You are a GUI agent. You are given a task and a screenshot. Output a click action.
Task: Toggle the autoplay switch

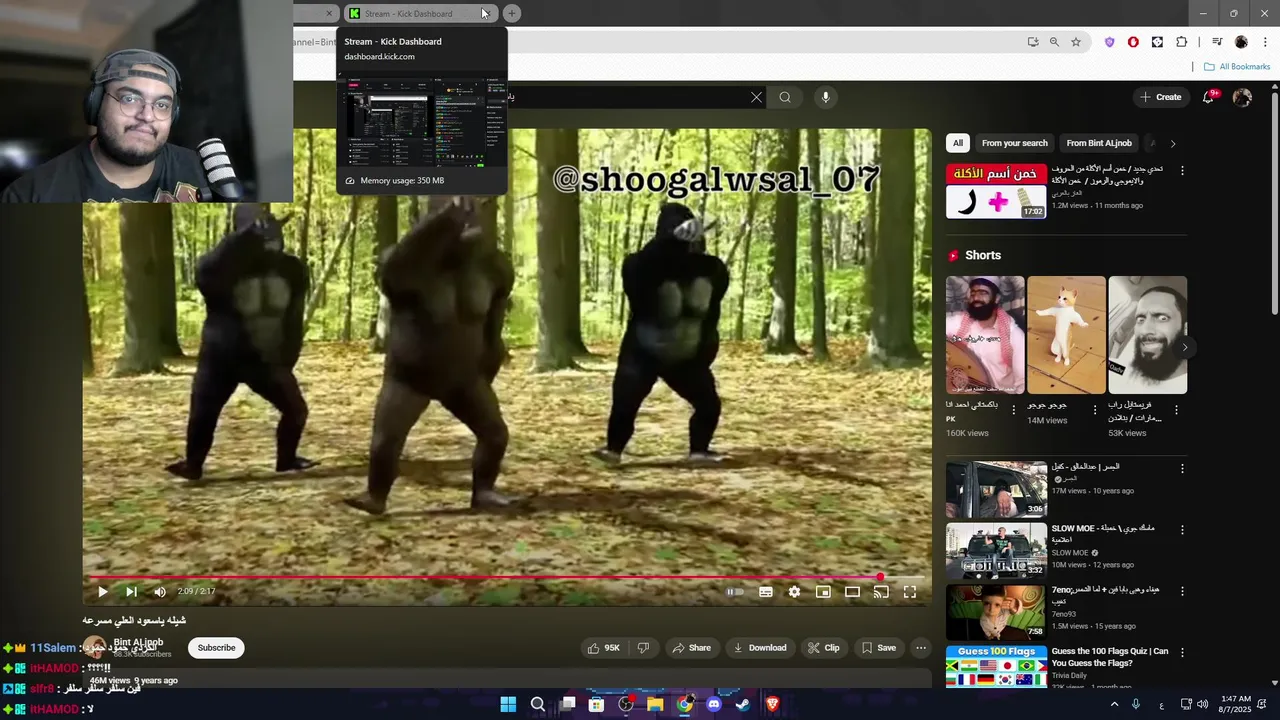[735, 592]
